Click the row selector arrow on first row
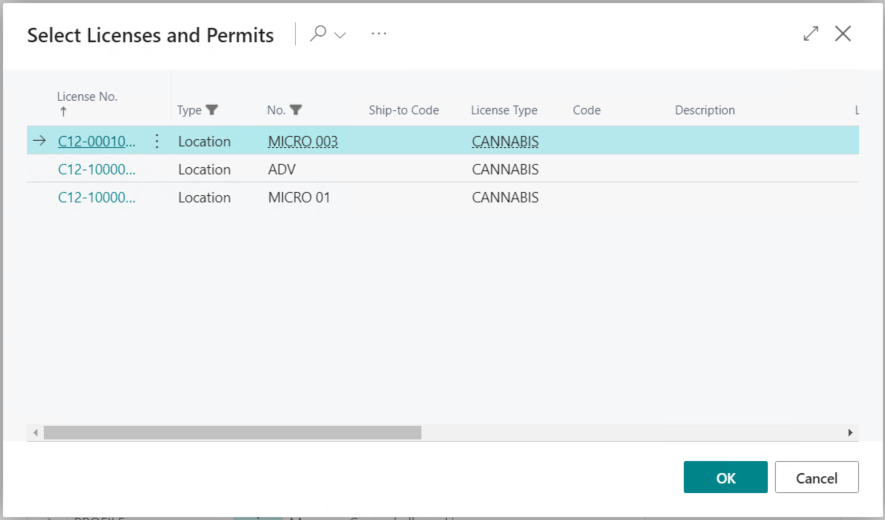The image size is (885, 520). pos(39,141)
